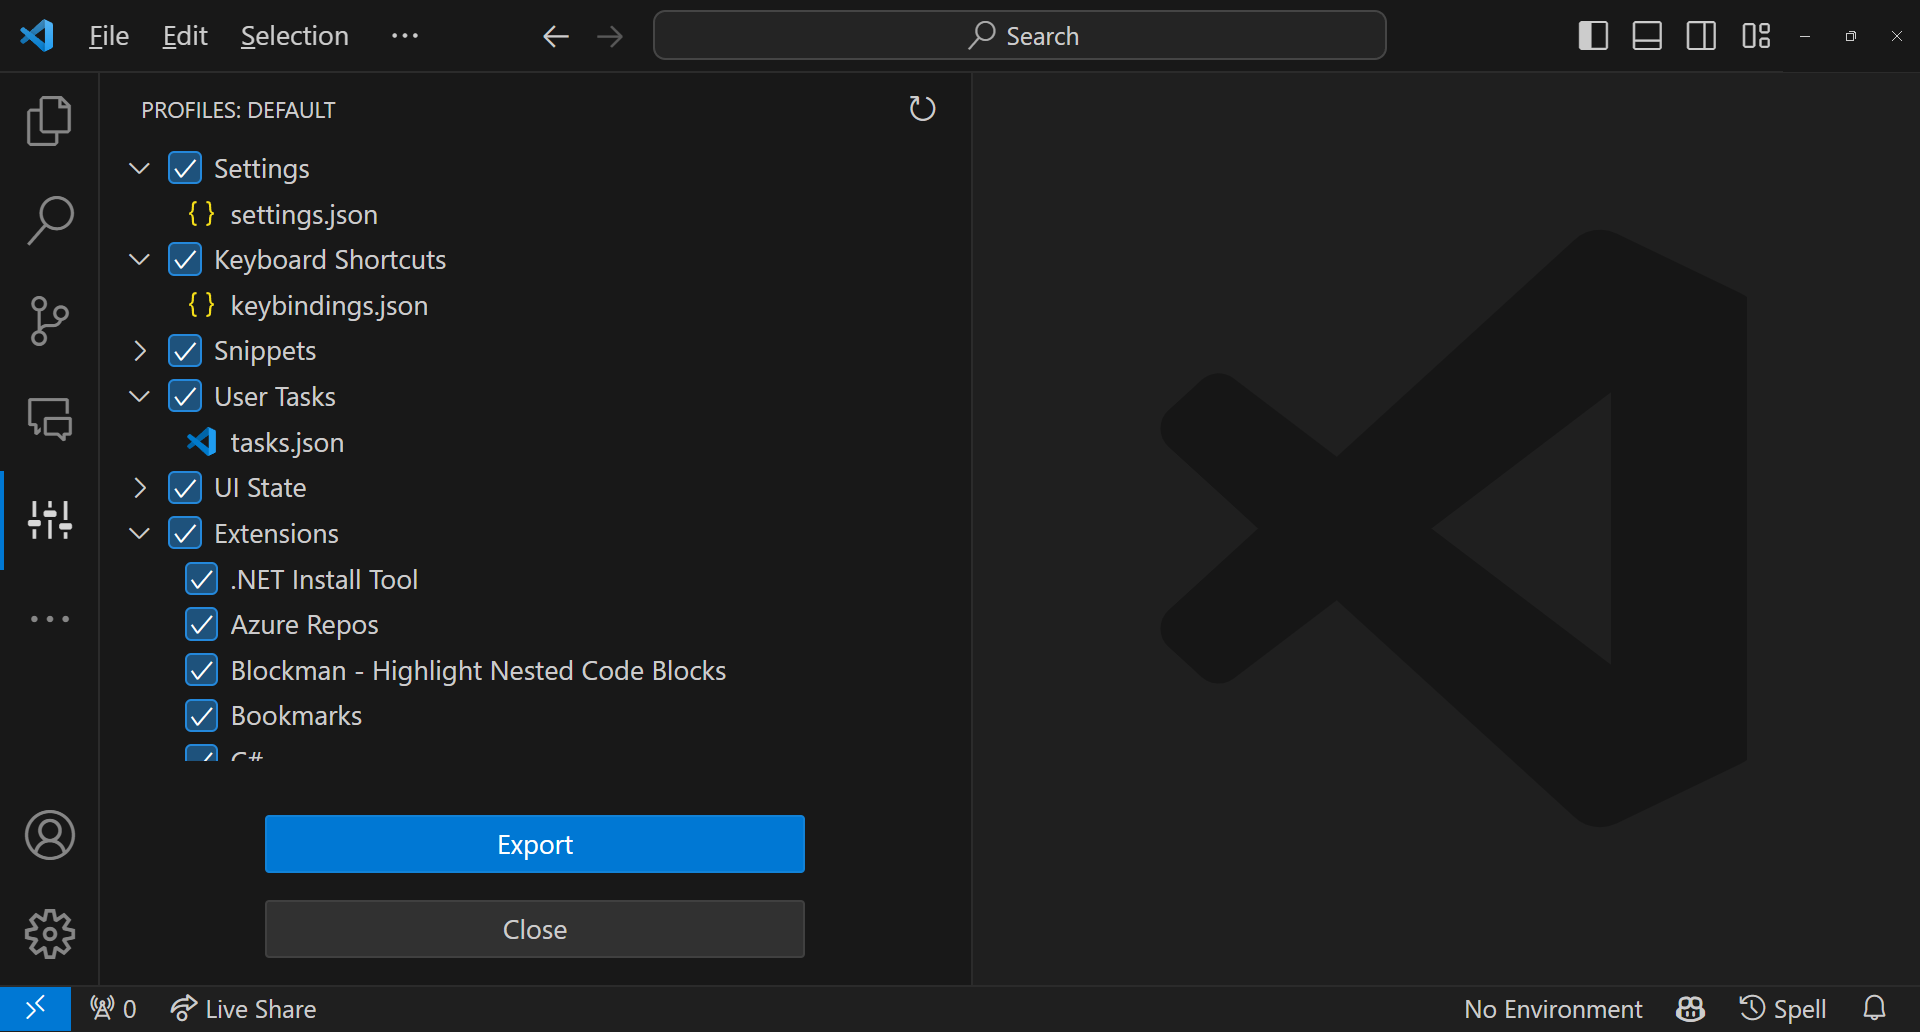Open the Explorer view
This screenshot has height=1032, width=1920.
(49, 120)
